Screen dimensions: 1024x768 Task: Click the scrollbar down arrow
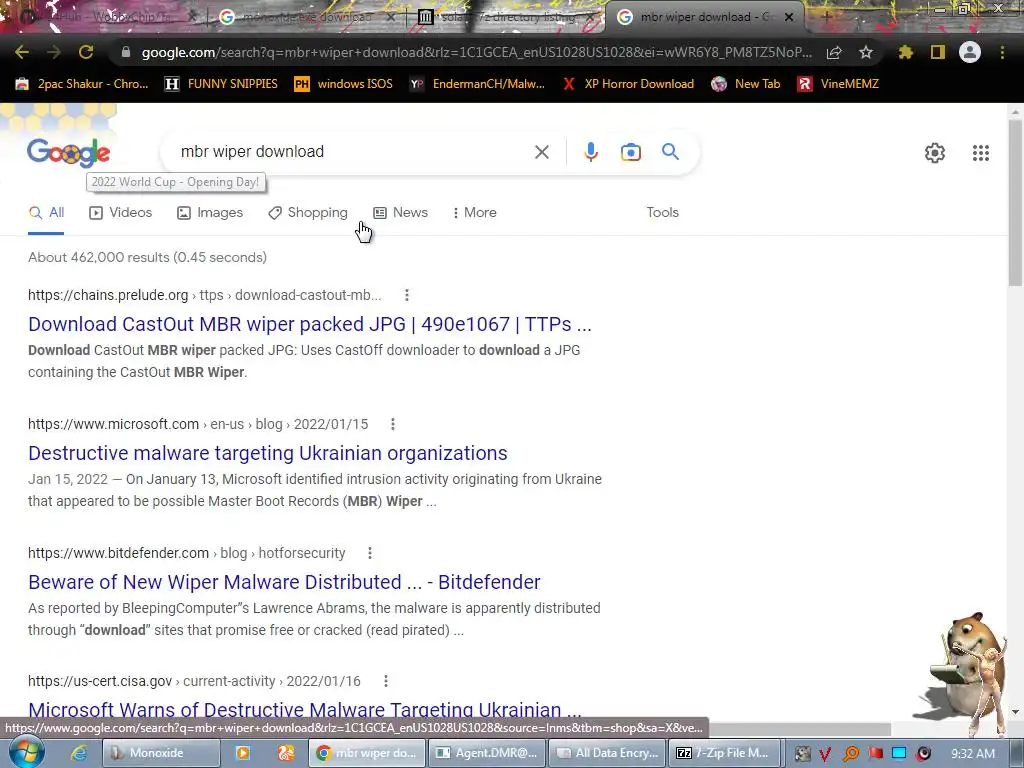point(1015,712)
